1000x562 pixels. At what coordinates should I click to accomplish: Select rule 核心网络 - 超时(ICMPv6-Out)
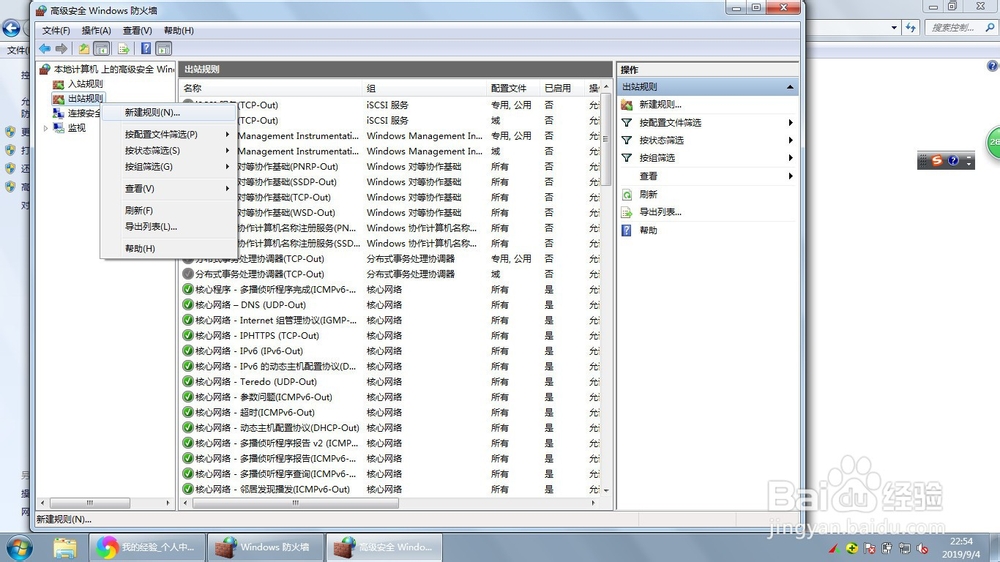tap(254, 413)
